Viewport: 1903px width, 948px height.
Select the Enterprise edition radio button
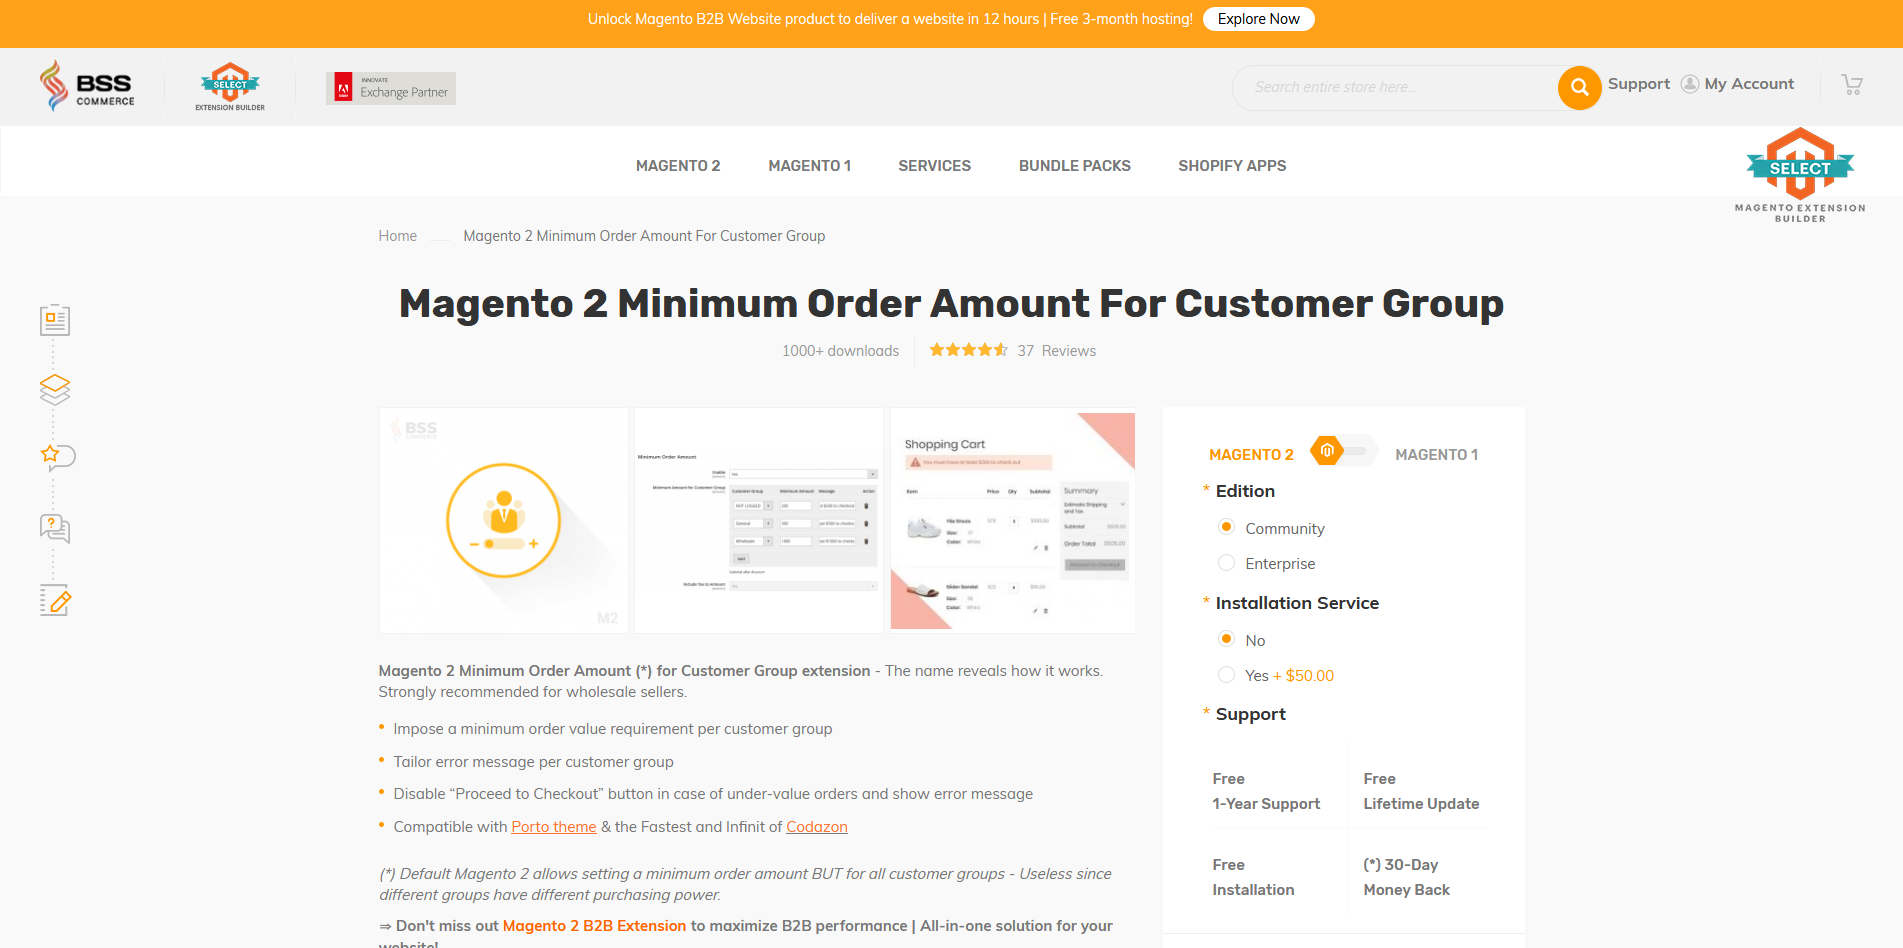click(x=1226, y=562)
